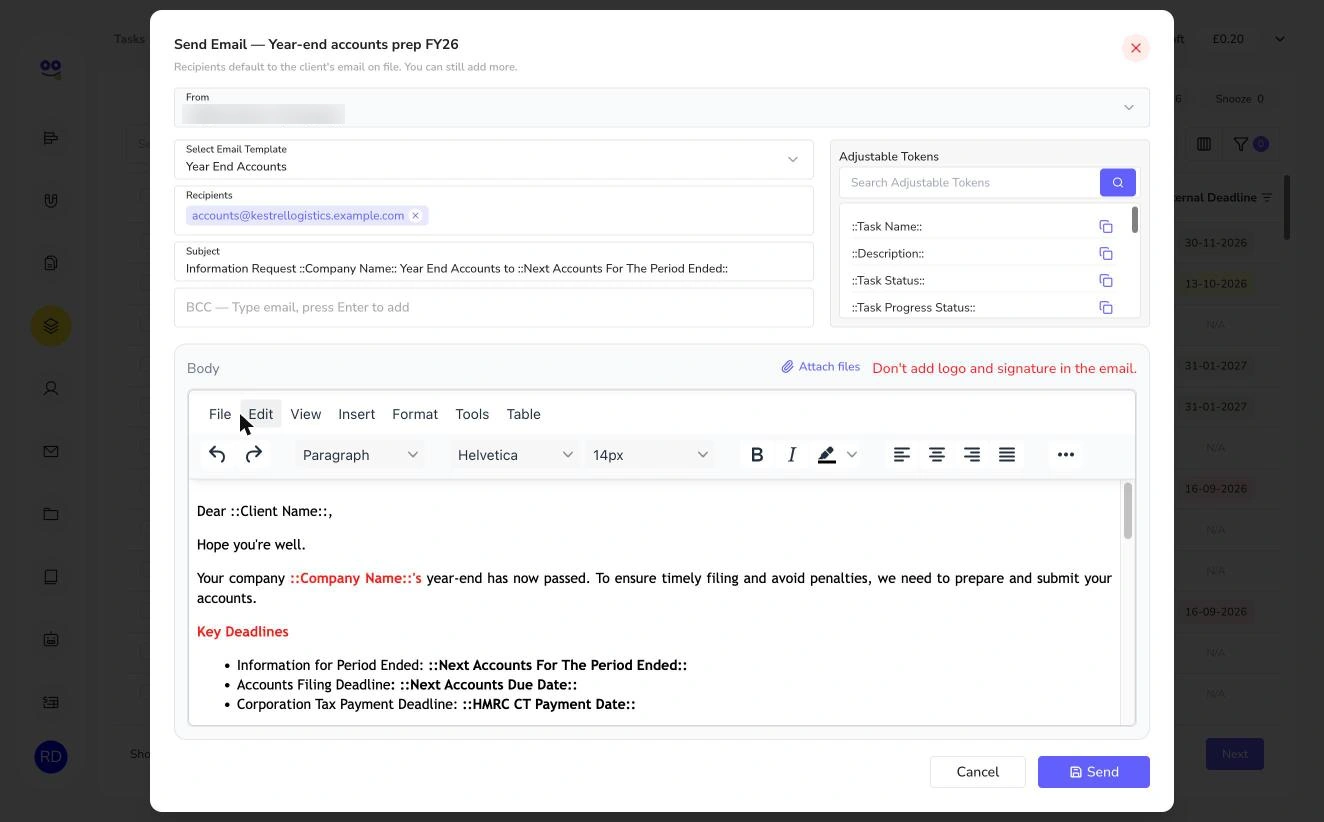Copy the ::Description:: token

(1106, 254)
